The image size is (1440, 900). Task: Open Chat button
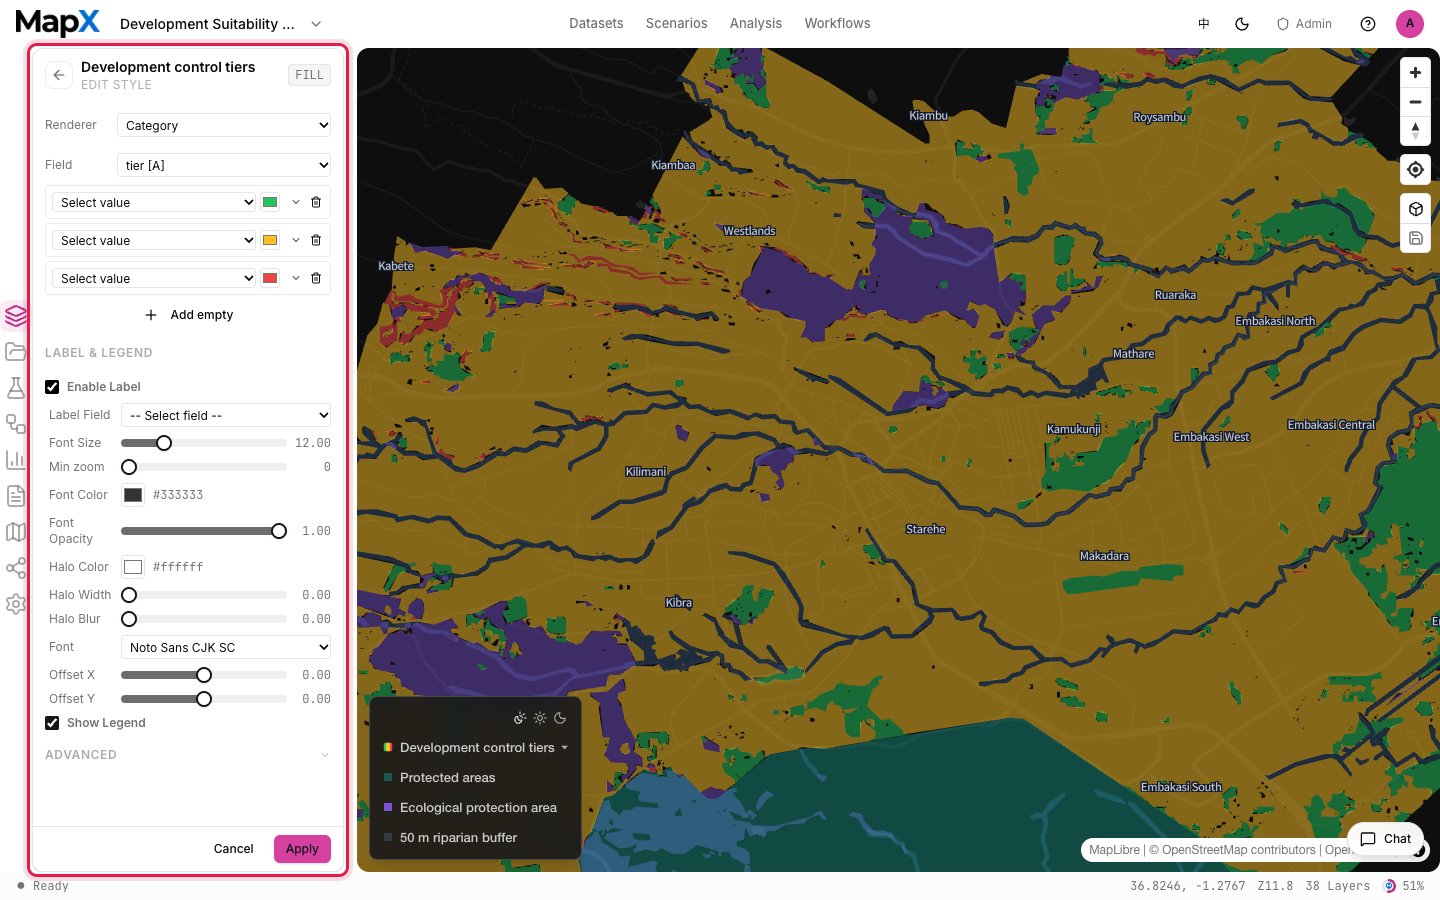[x=1385, y=839]
